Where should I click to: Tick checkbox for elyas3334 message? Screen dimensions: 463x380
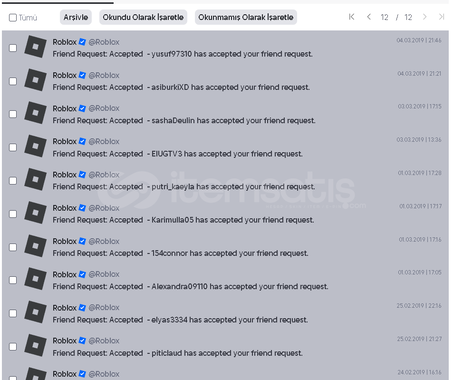pyautogui.click(x=13, y=313)
